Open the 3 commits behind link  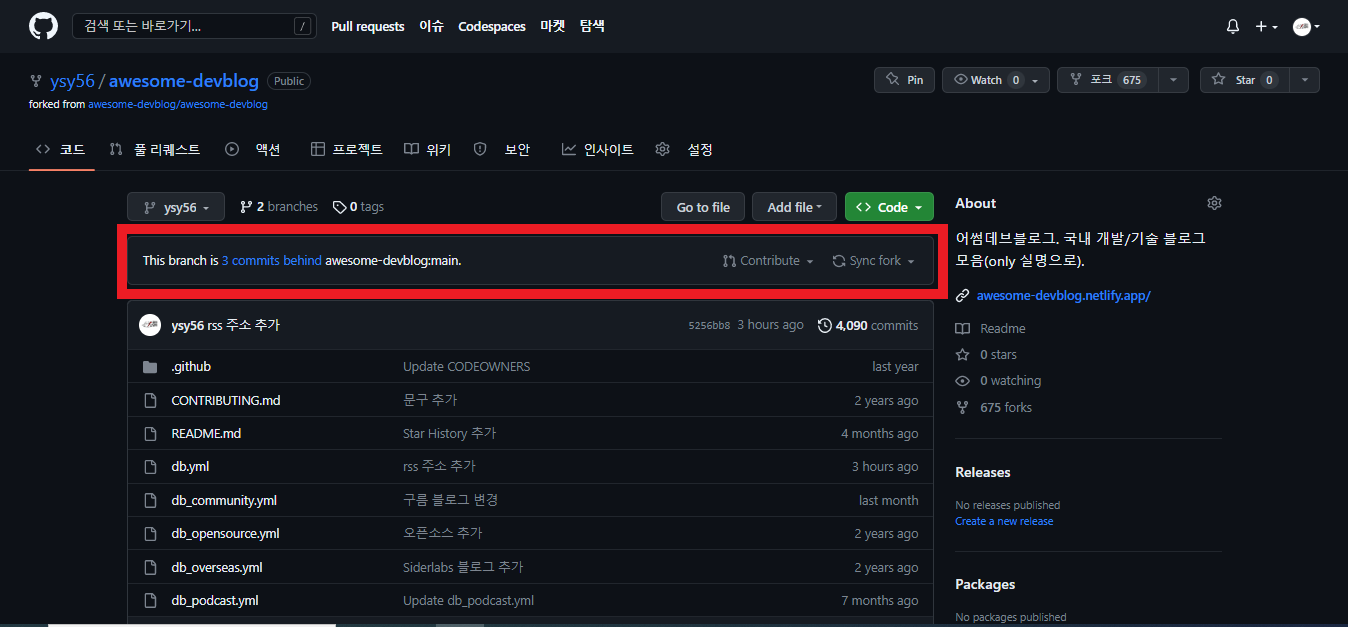click(272, 261)
